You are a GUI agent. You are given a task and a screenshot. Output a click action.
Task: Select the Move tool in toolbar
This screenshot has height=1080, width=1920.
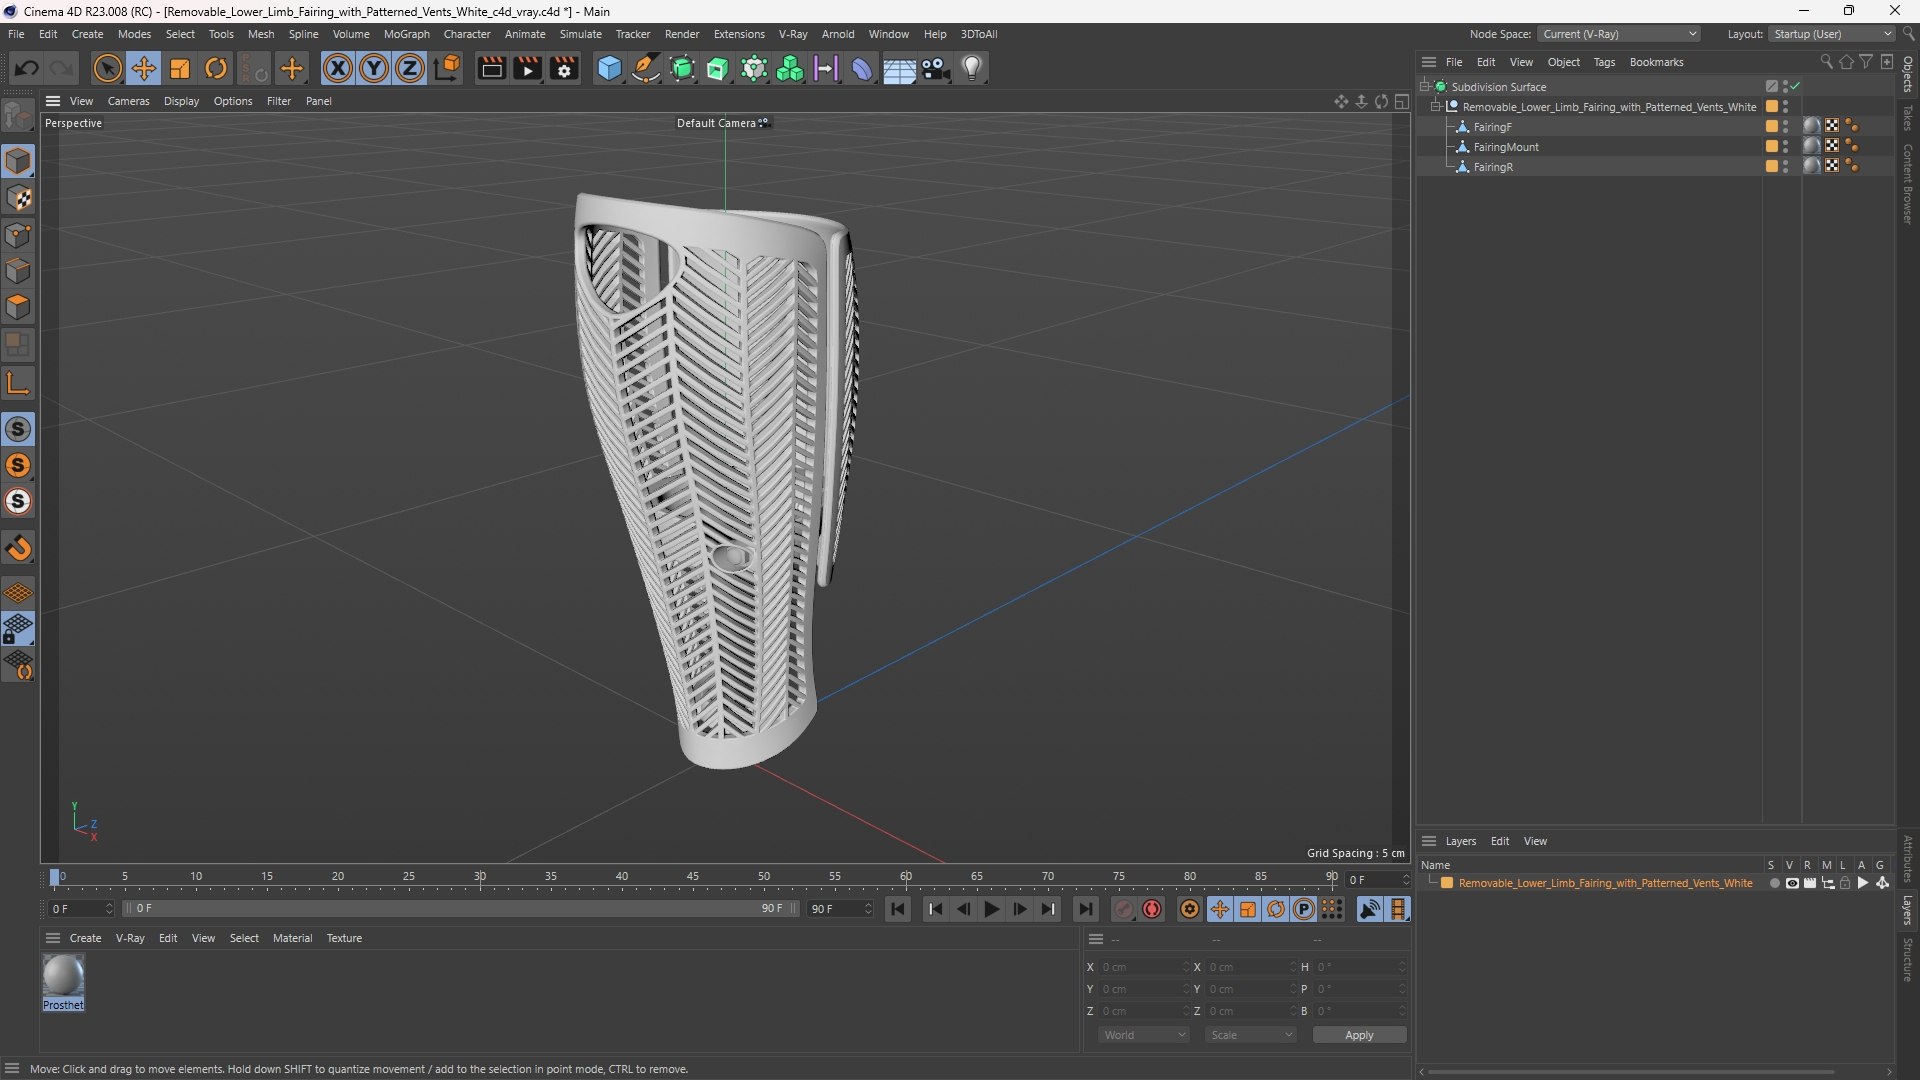click(x=144, y=68)
